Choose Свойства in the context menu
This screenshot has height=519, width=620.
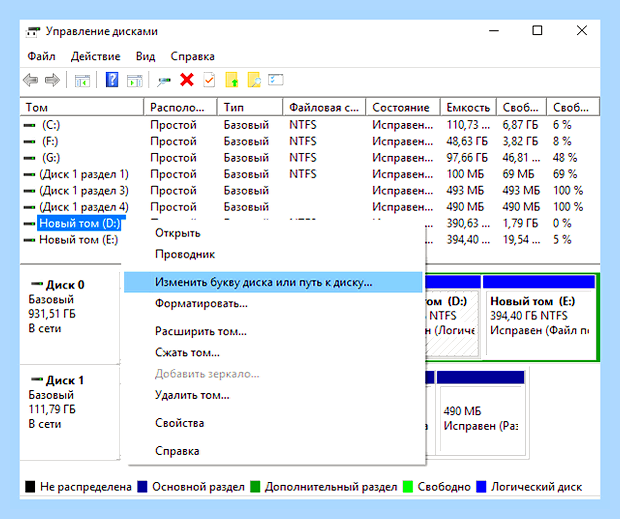273,423
